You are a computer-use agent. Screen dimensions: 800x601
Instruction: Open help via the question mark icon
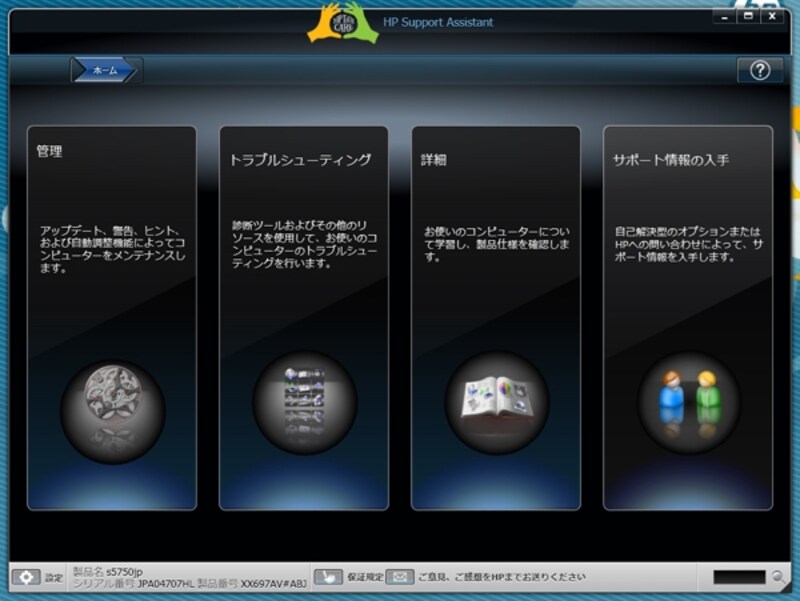762,68
